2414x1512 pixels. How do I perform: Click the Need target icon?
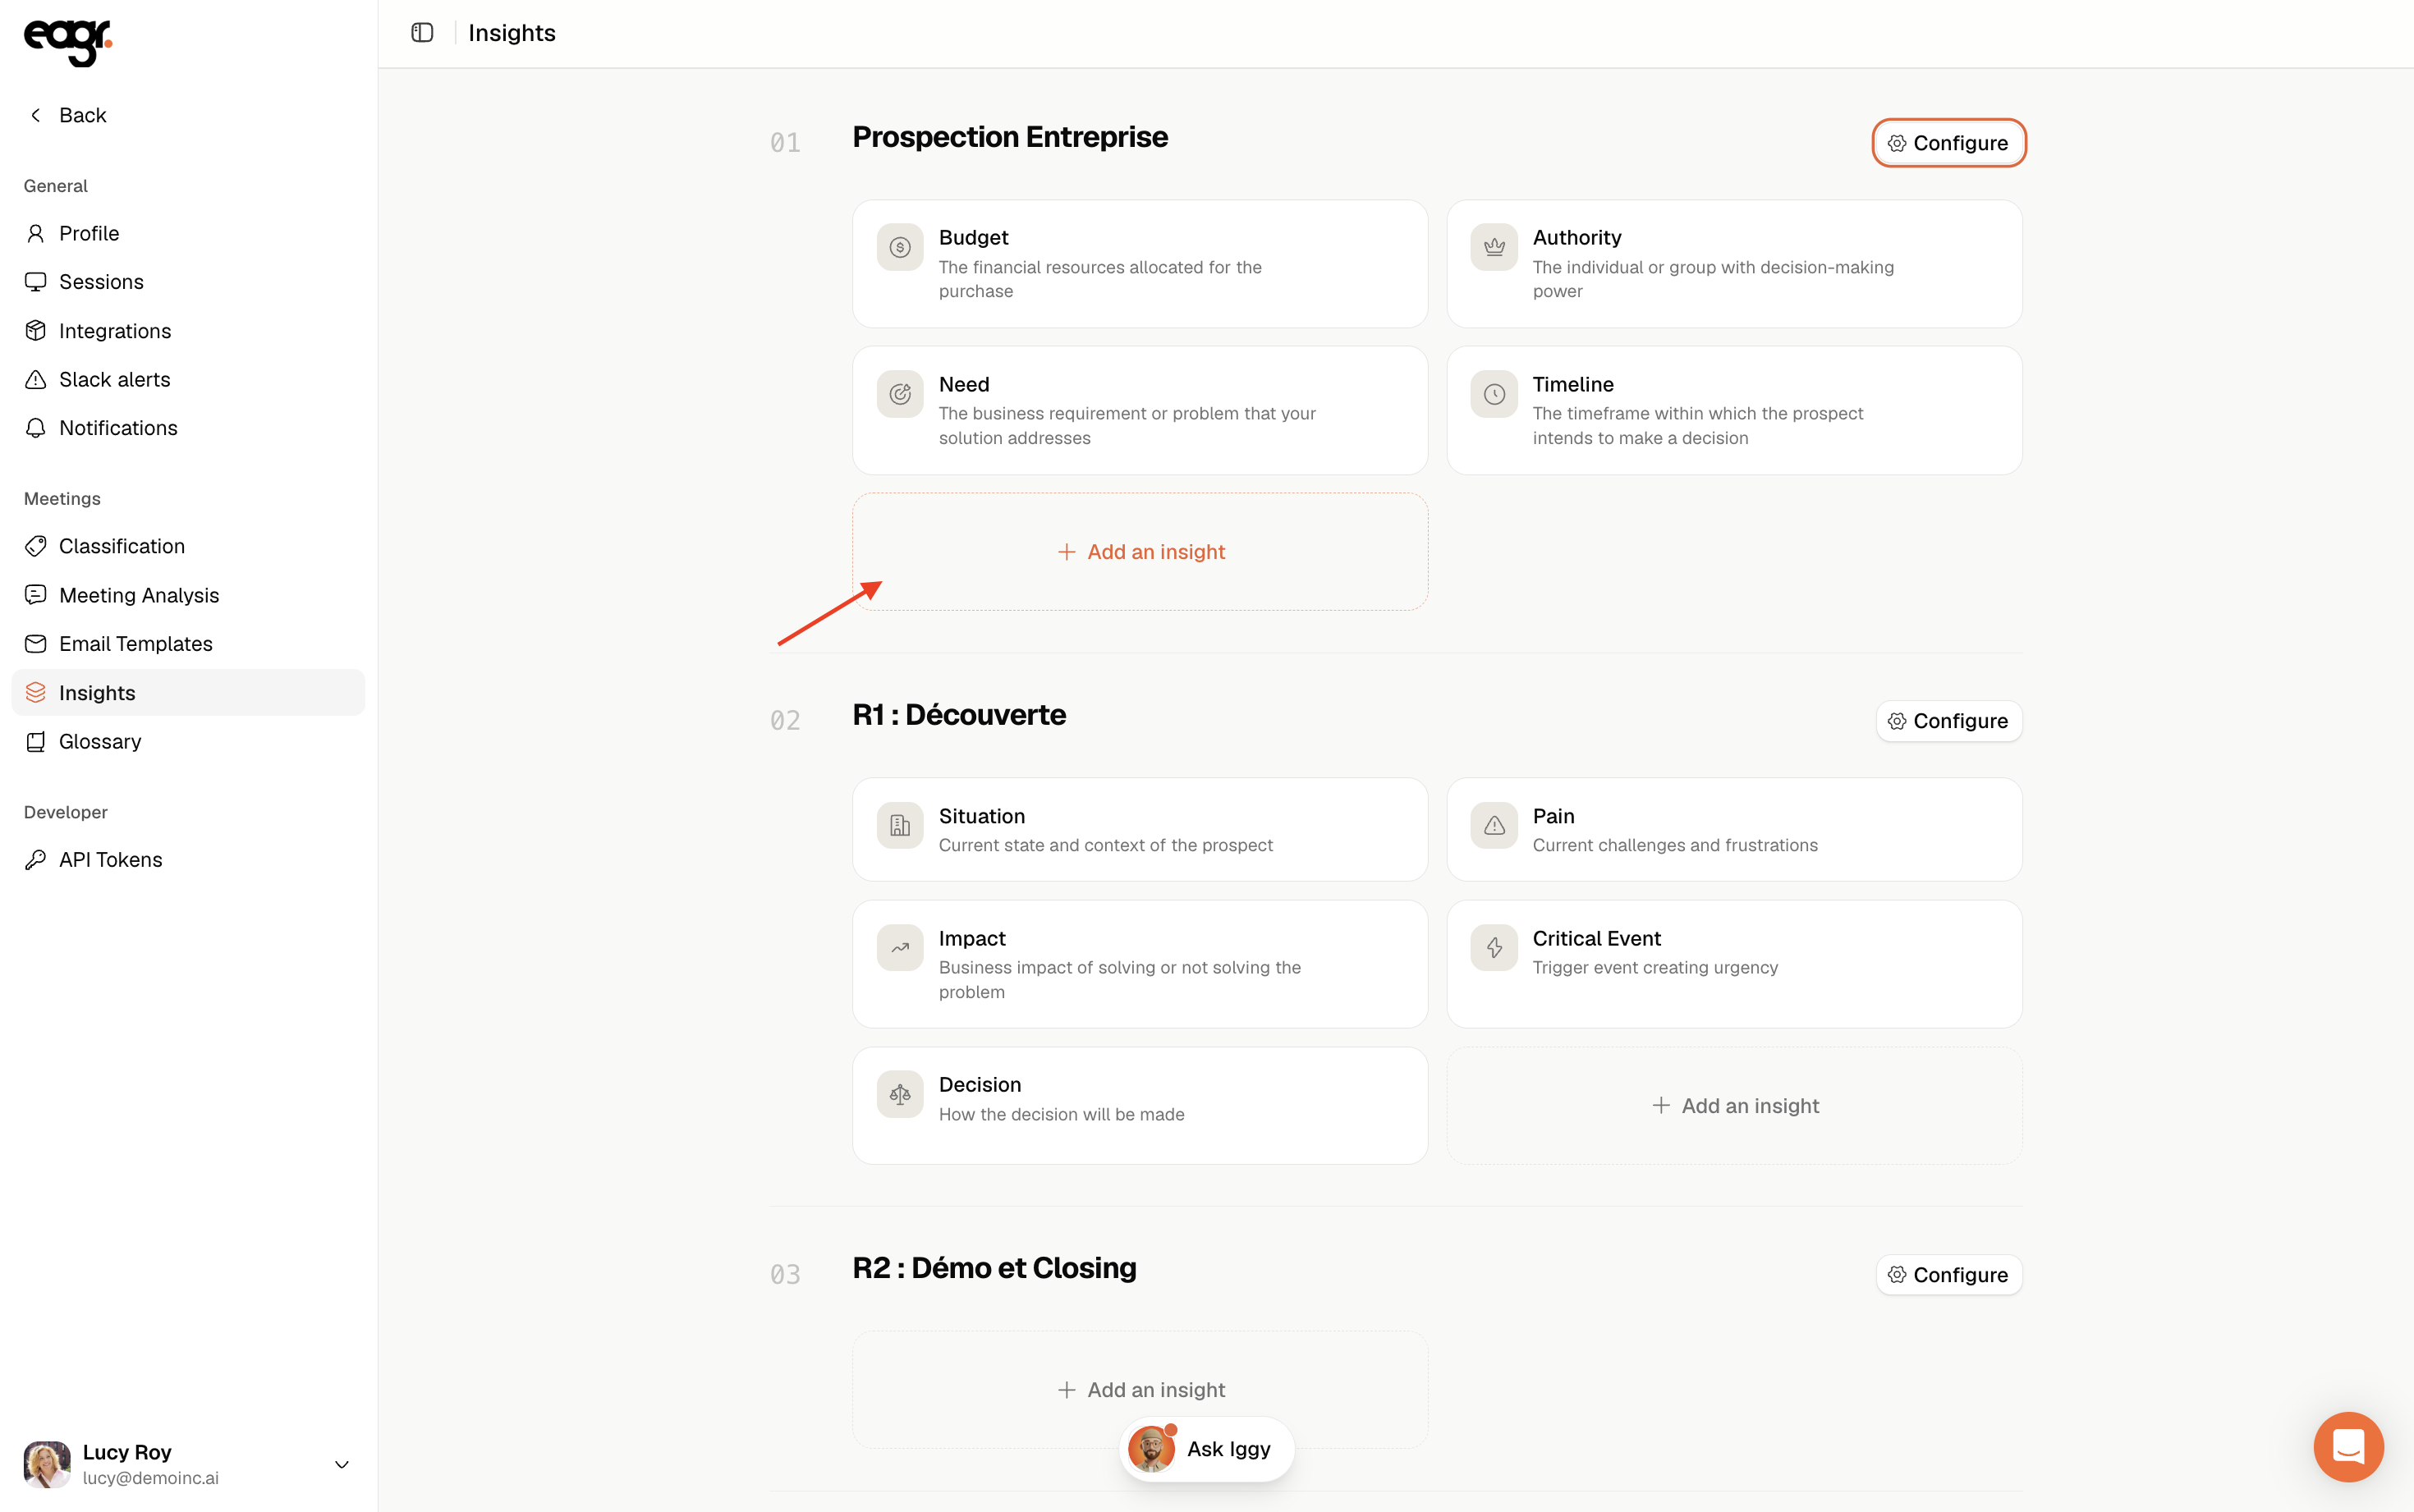click(900, 394)
